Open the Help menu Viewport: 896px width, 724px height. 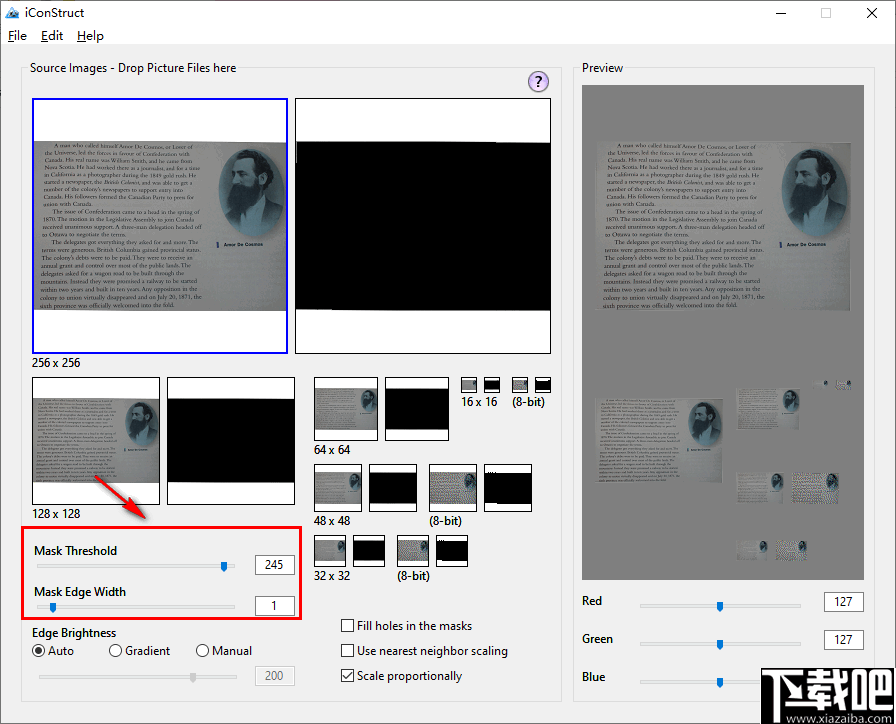coord(90,36)
